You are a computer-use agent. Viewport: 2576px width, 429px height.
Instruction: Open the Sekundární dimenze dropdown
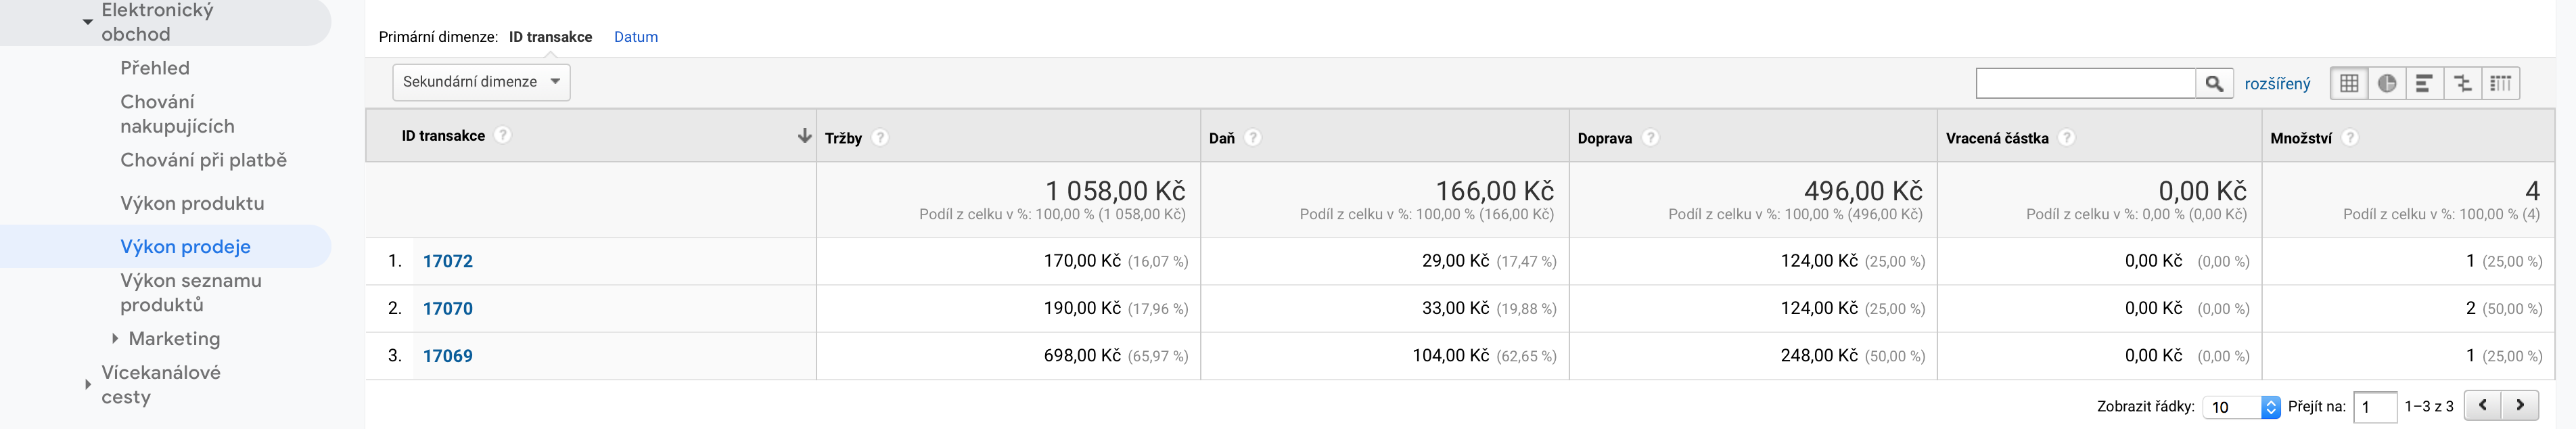pyautogui.click(x=482, y=81)
